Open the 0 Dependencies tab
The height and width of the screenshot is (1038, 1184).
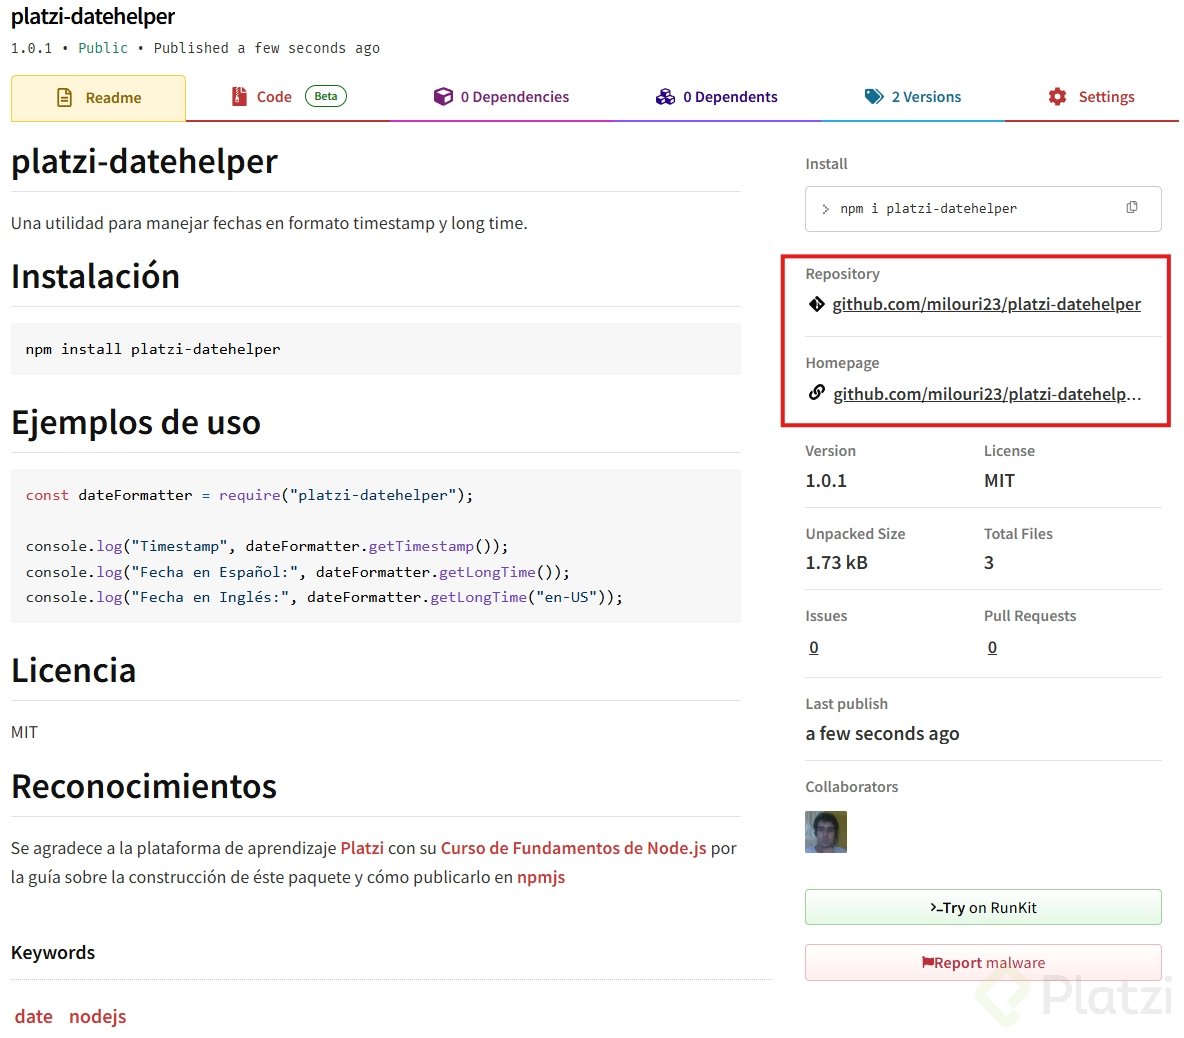[x=501, y=97]
